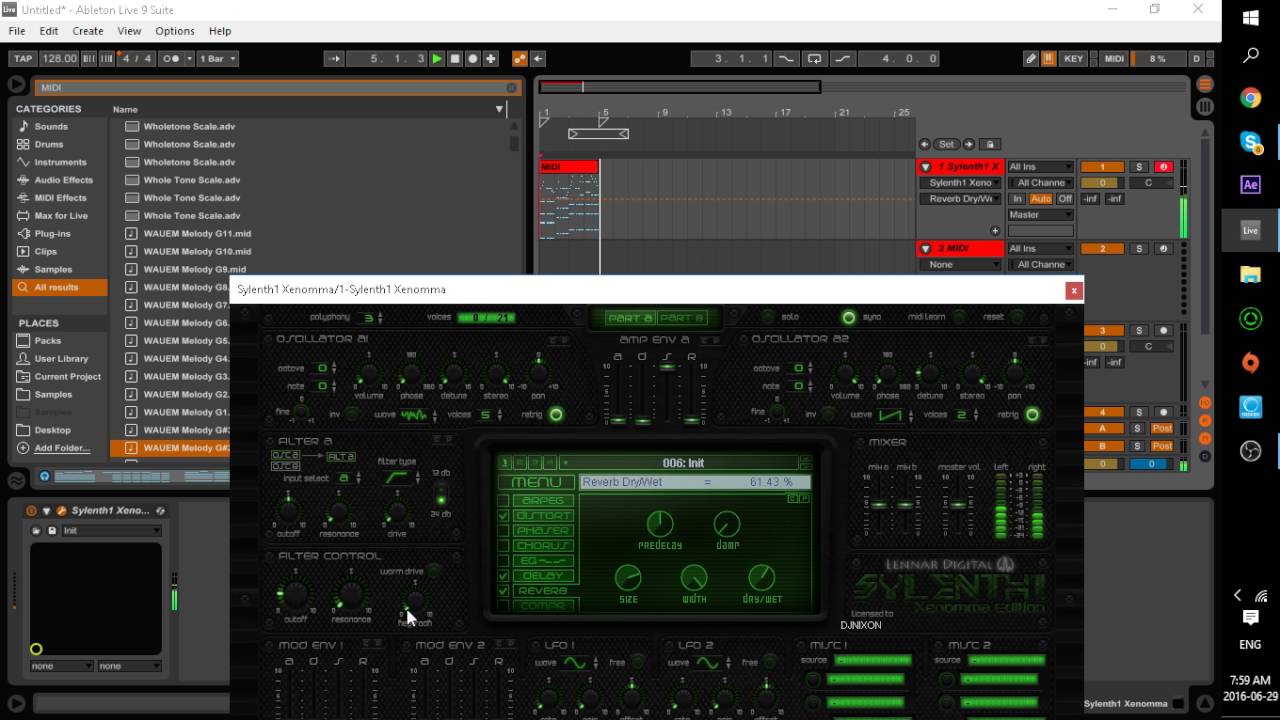Switch to Session view selector
This screenshot has width=1280, height=720.
click(x=1205, y=106)
